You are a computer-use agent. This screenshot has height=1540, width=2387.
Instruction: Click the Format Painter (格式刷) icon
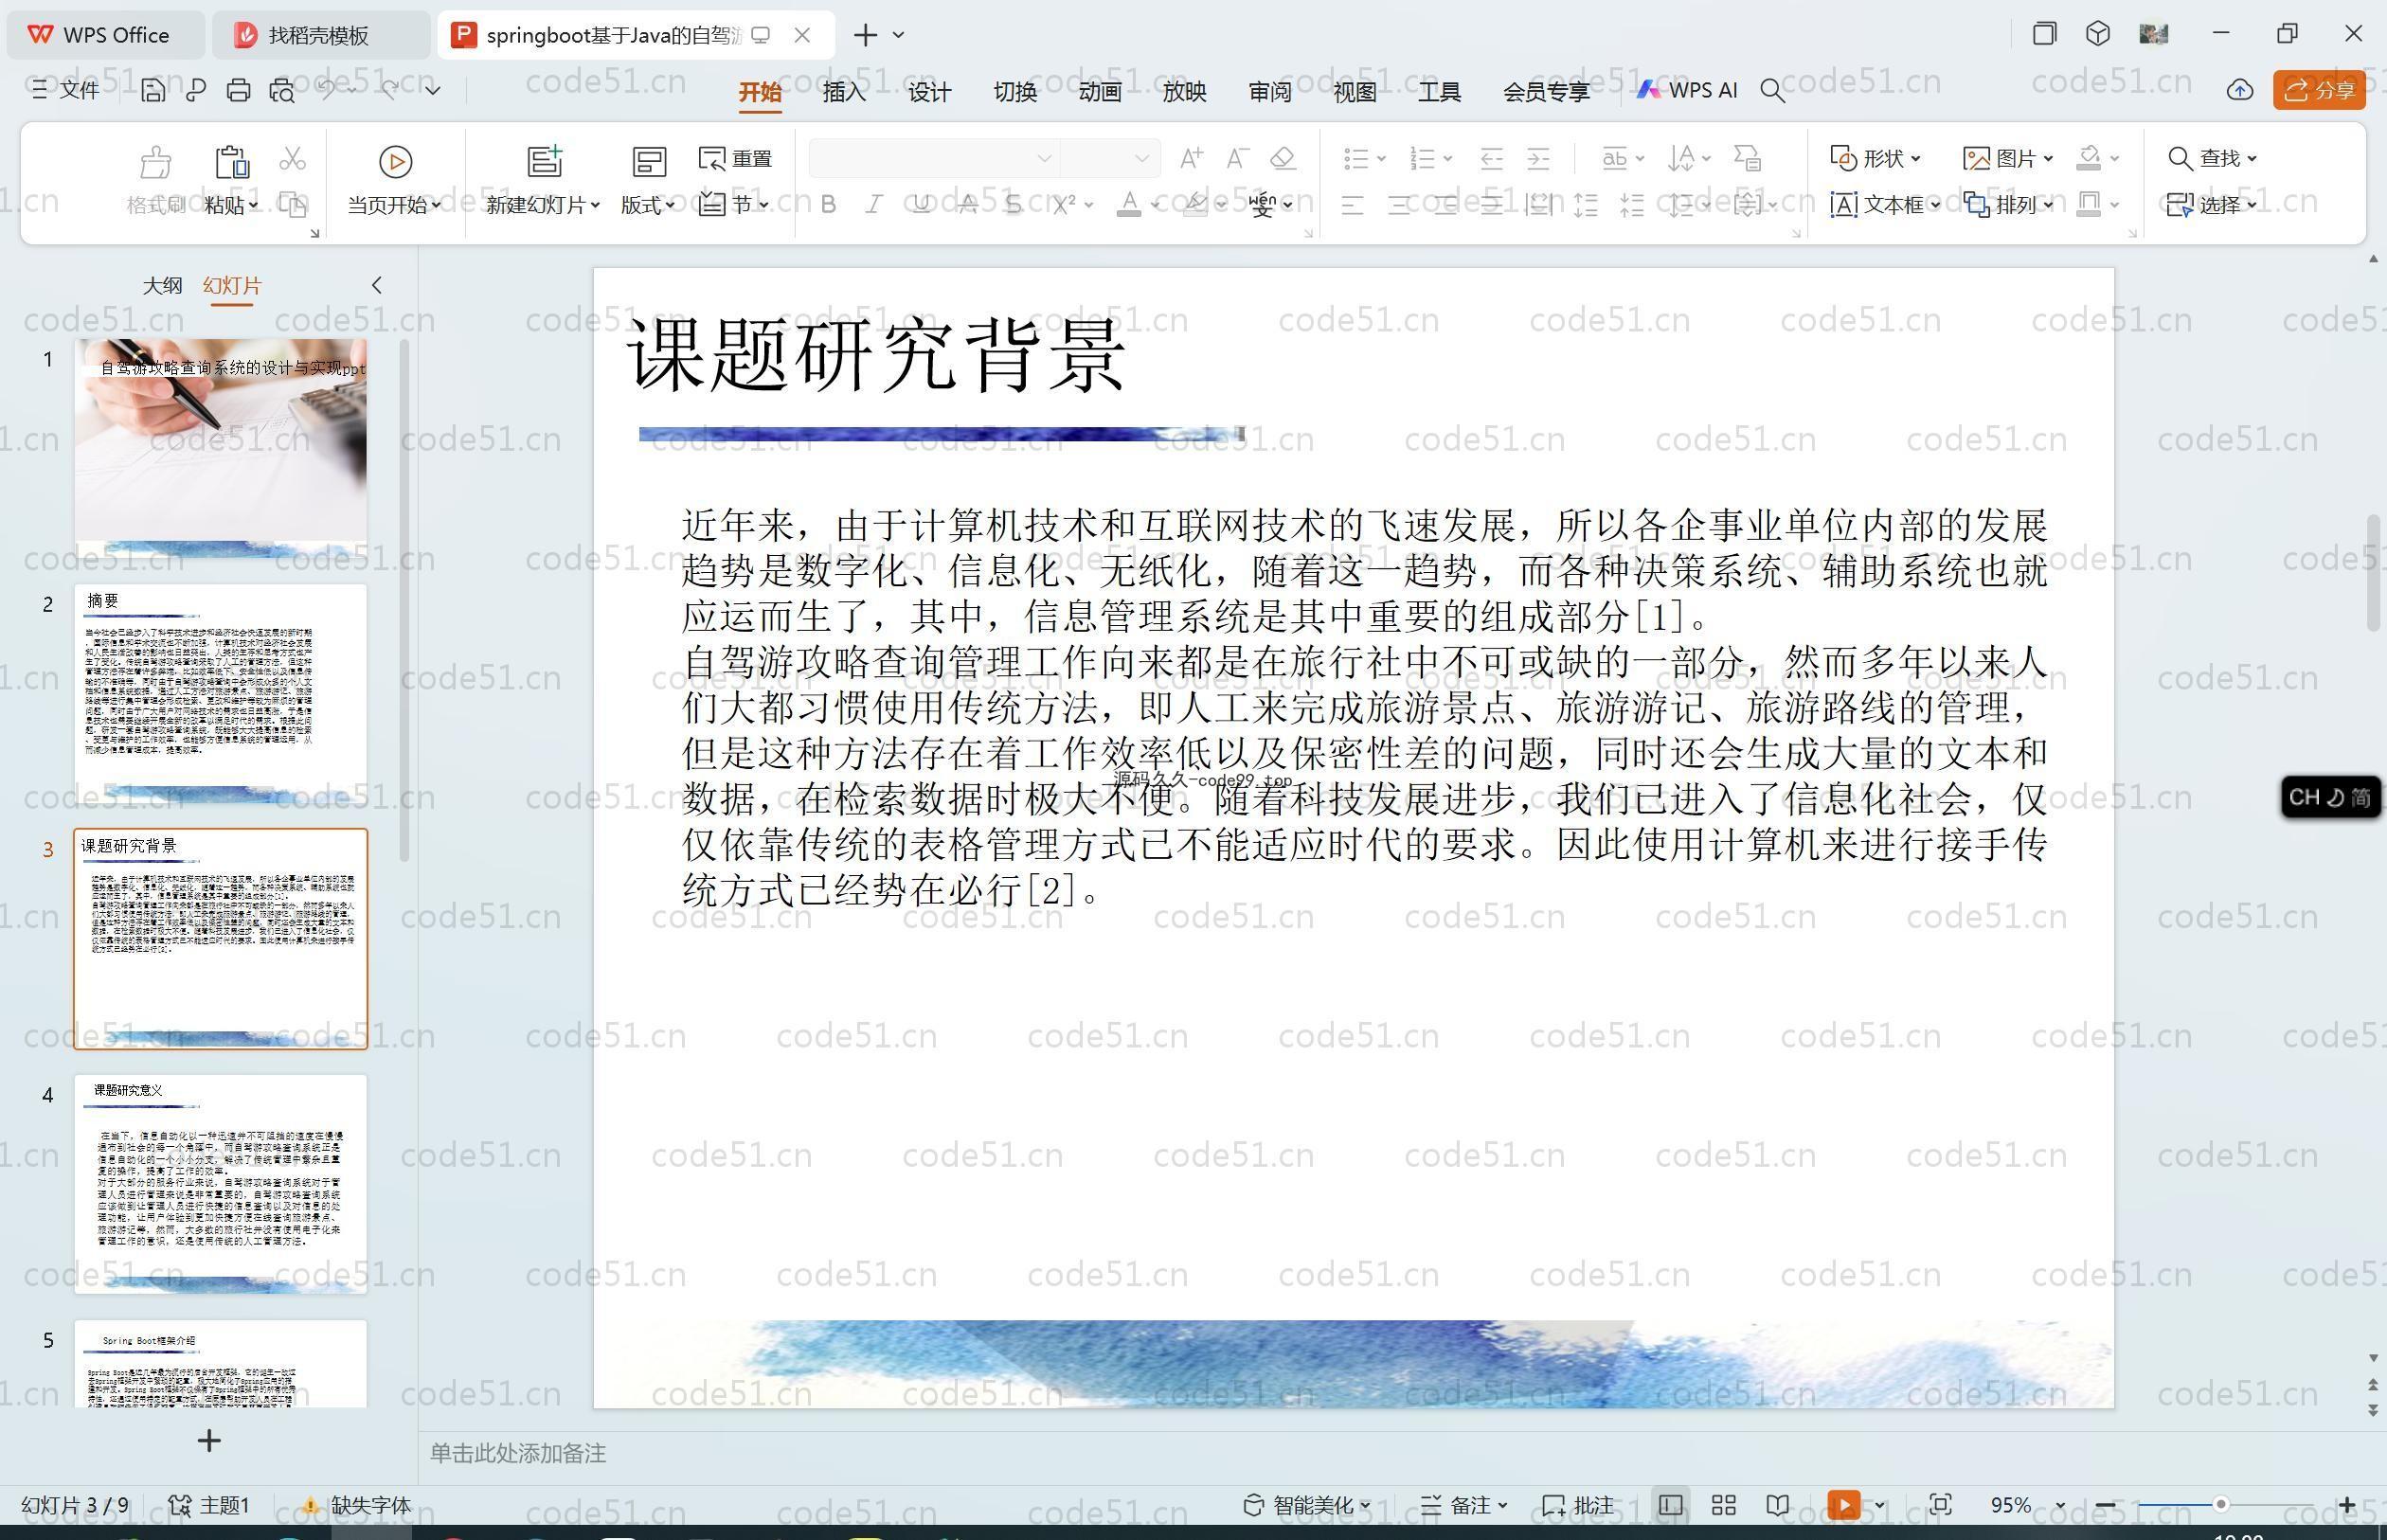[x=156, y=161]
